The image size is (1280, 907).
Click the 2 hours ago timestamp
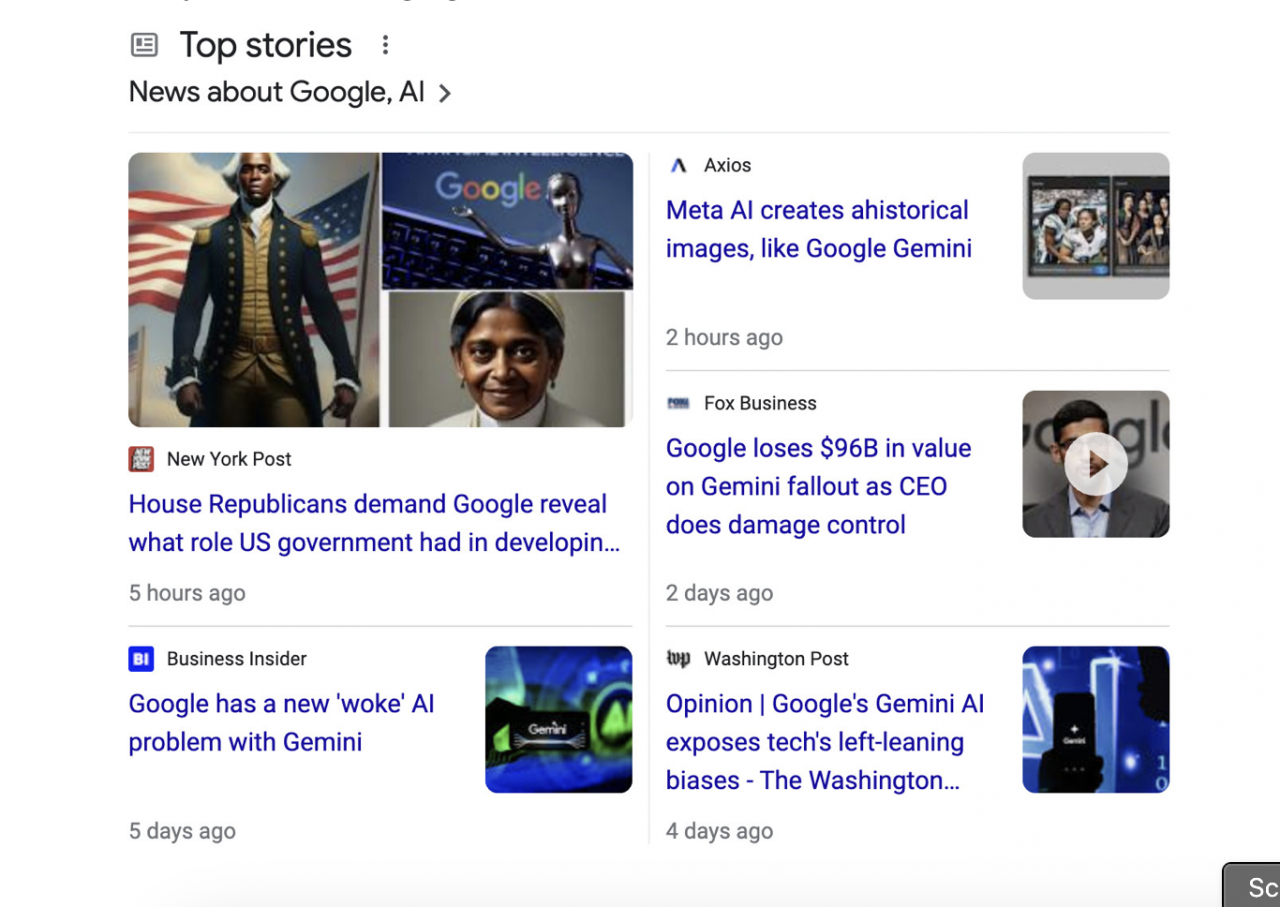725,338
